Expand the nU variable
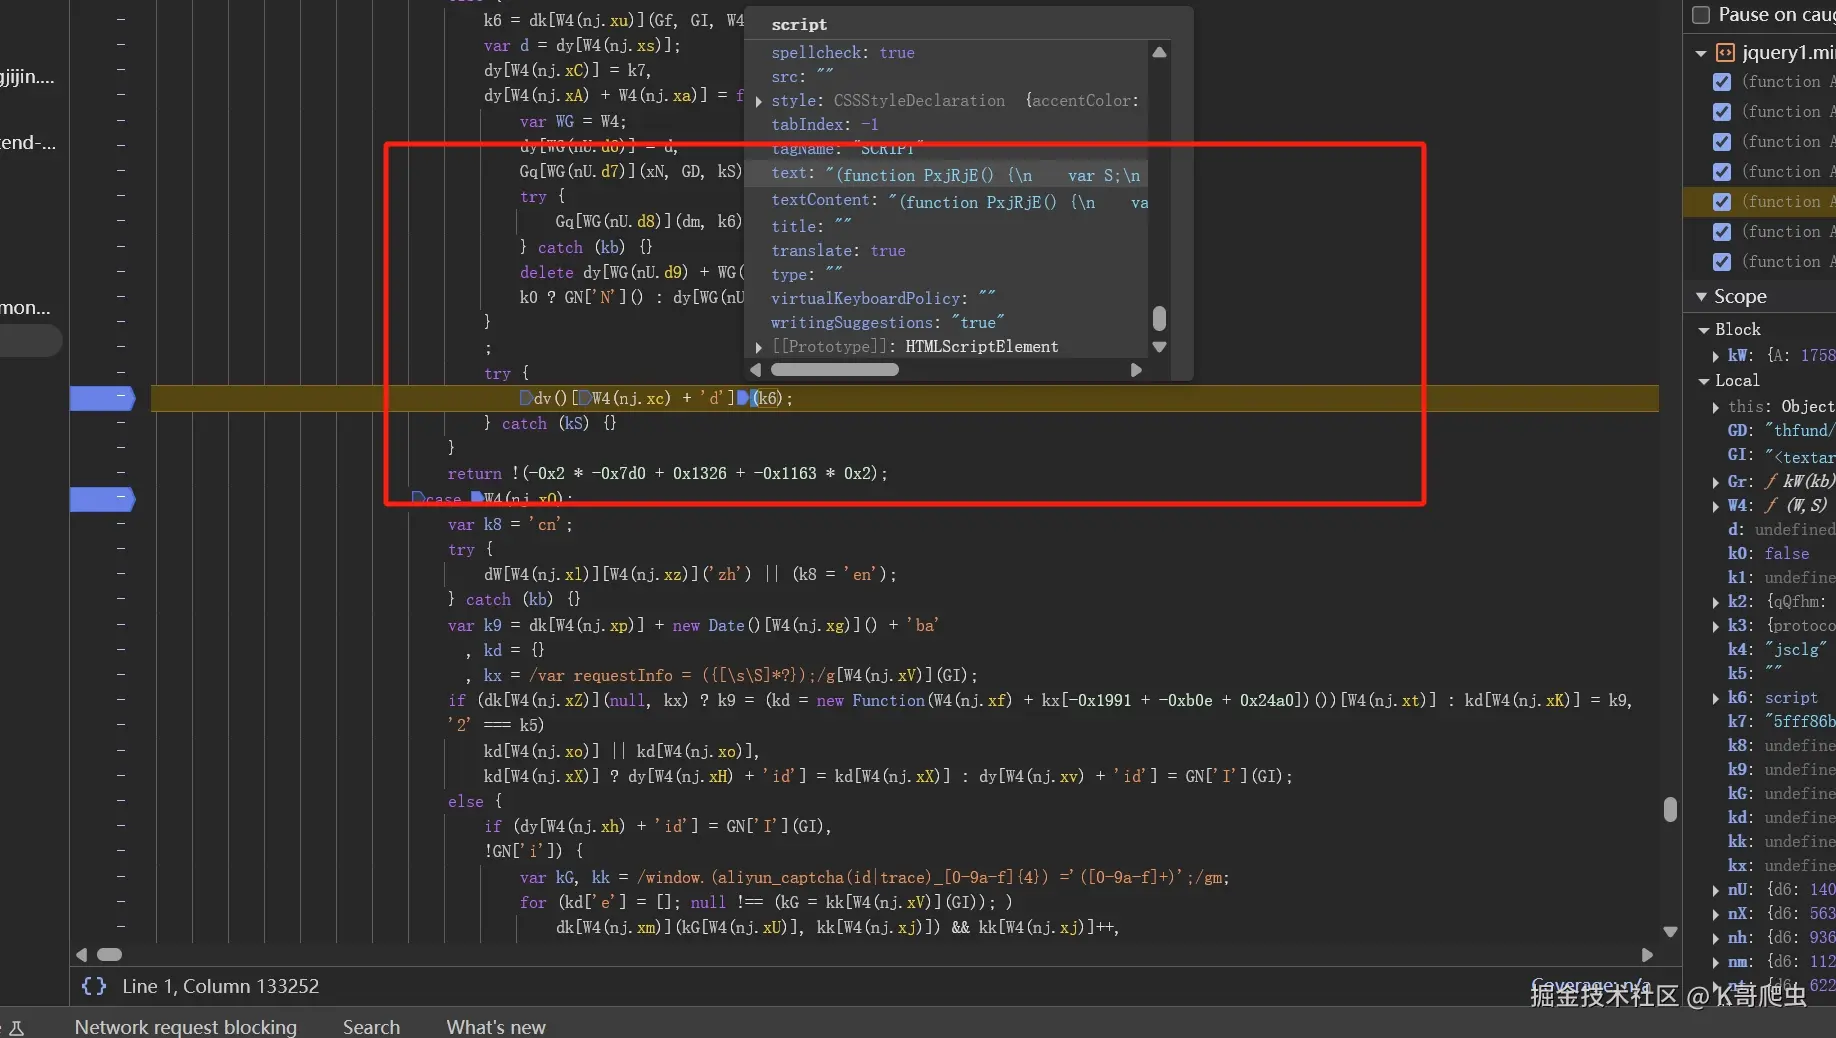Viewport: 1836px width, 1038px height. pos(1716,890)
